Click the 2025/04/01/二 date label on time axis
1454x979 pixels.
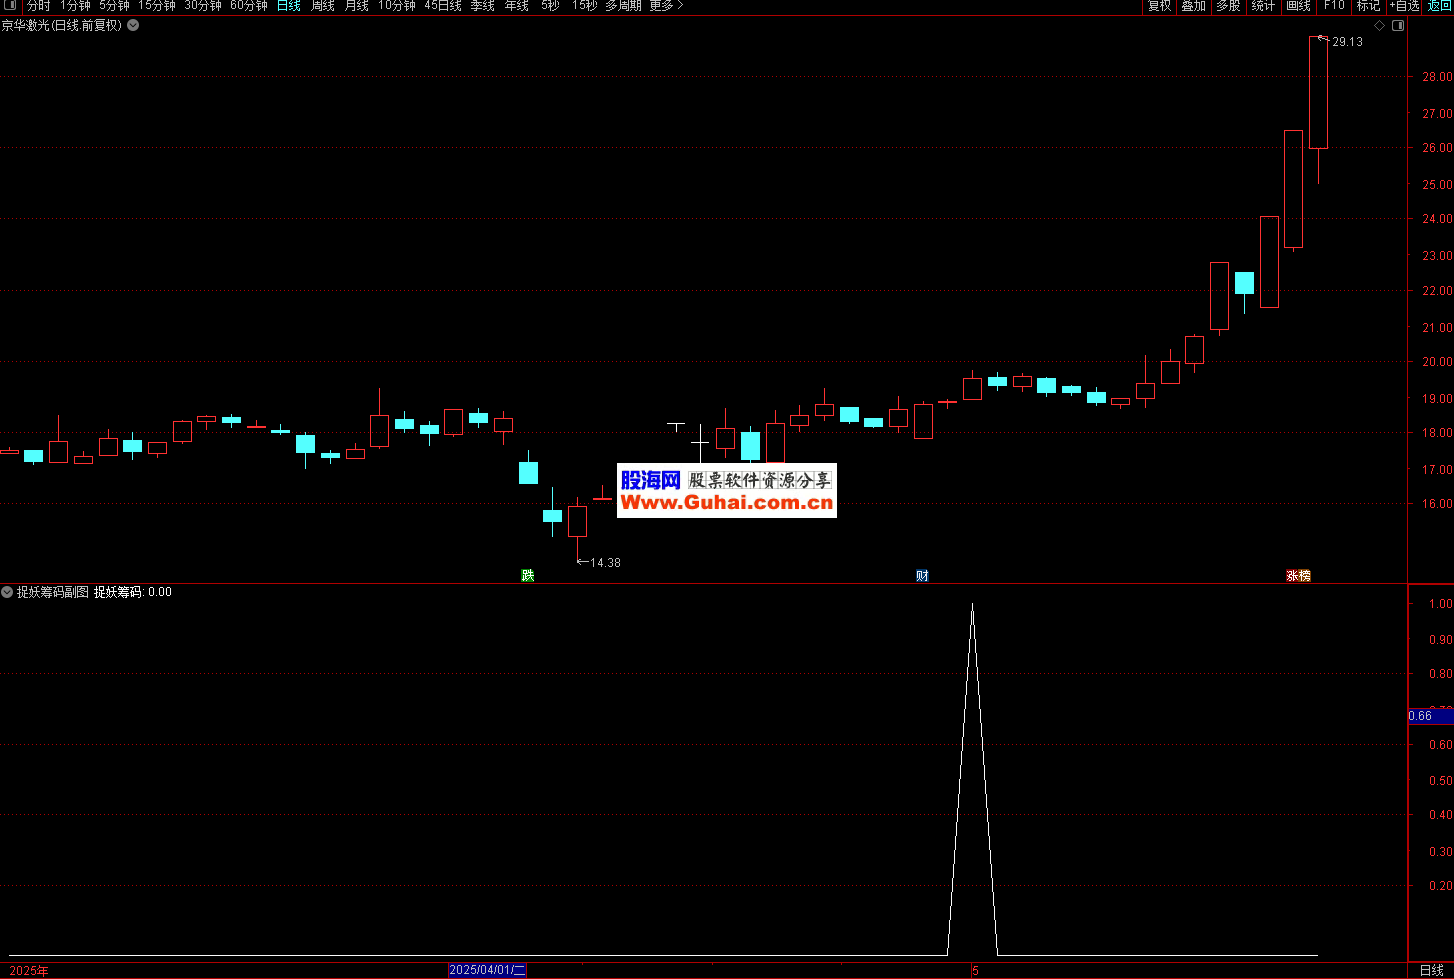[487, 970]
